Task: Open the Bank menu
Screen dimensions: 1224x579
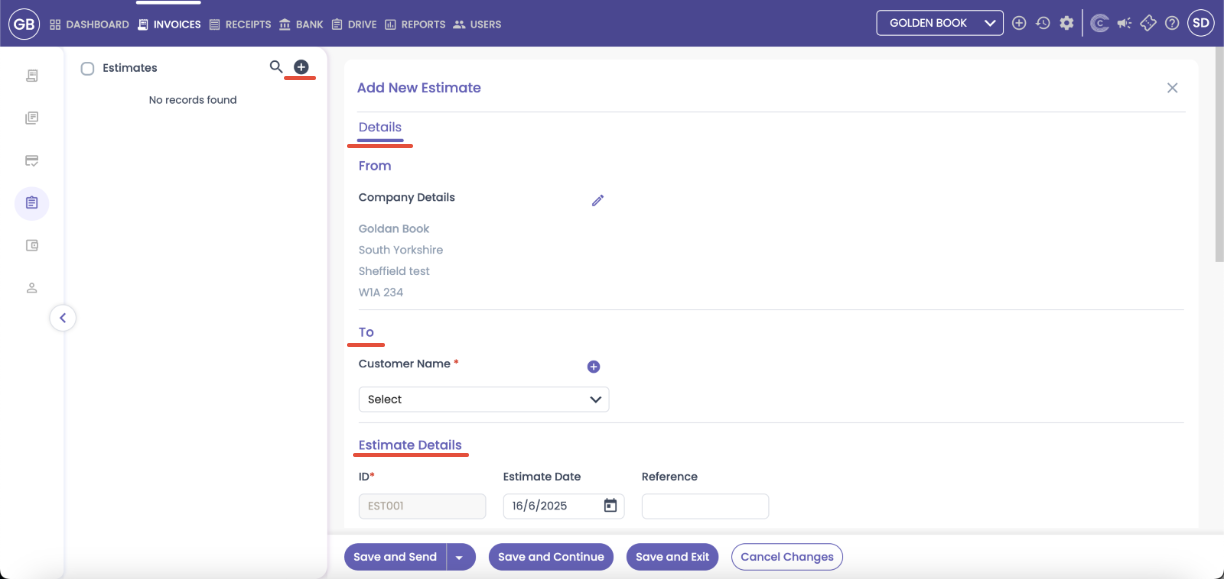Action: [301, 24]
